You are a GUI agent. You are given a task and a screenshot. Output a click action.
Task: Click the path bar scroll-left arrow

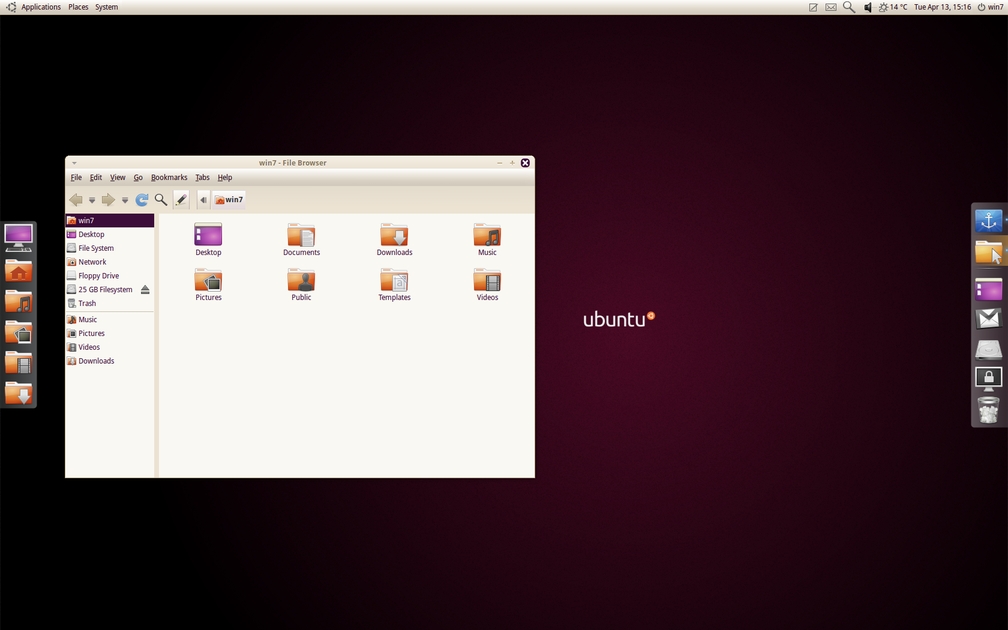coord(203,200)
